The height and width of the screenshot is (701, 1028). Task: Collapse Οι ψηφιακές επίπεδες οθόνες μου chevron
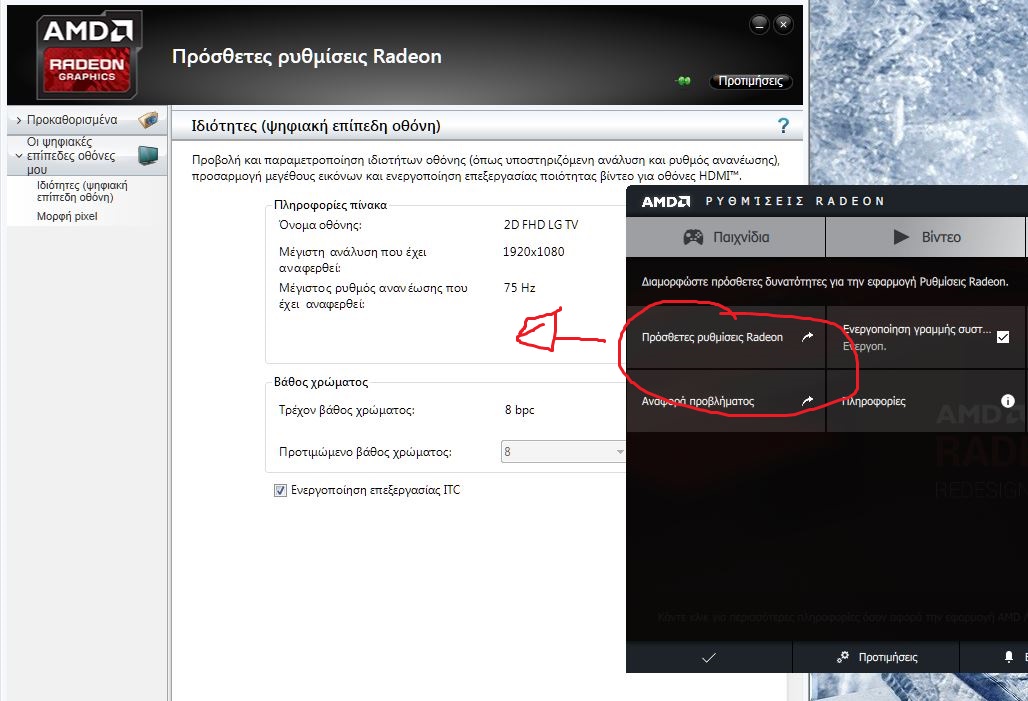click(x=19, y=156)
